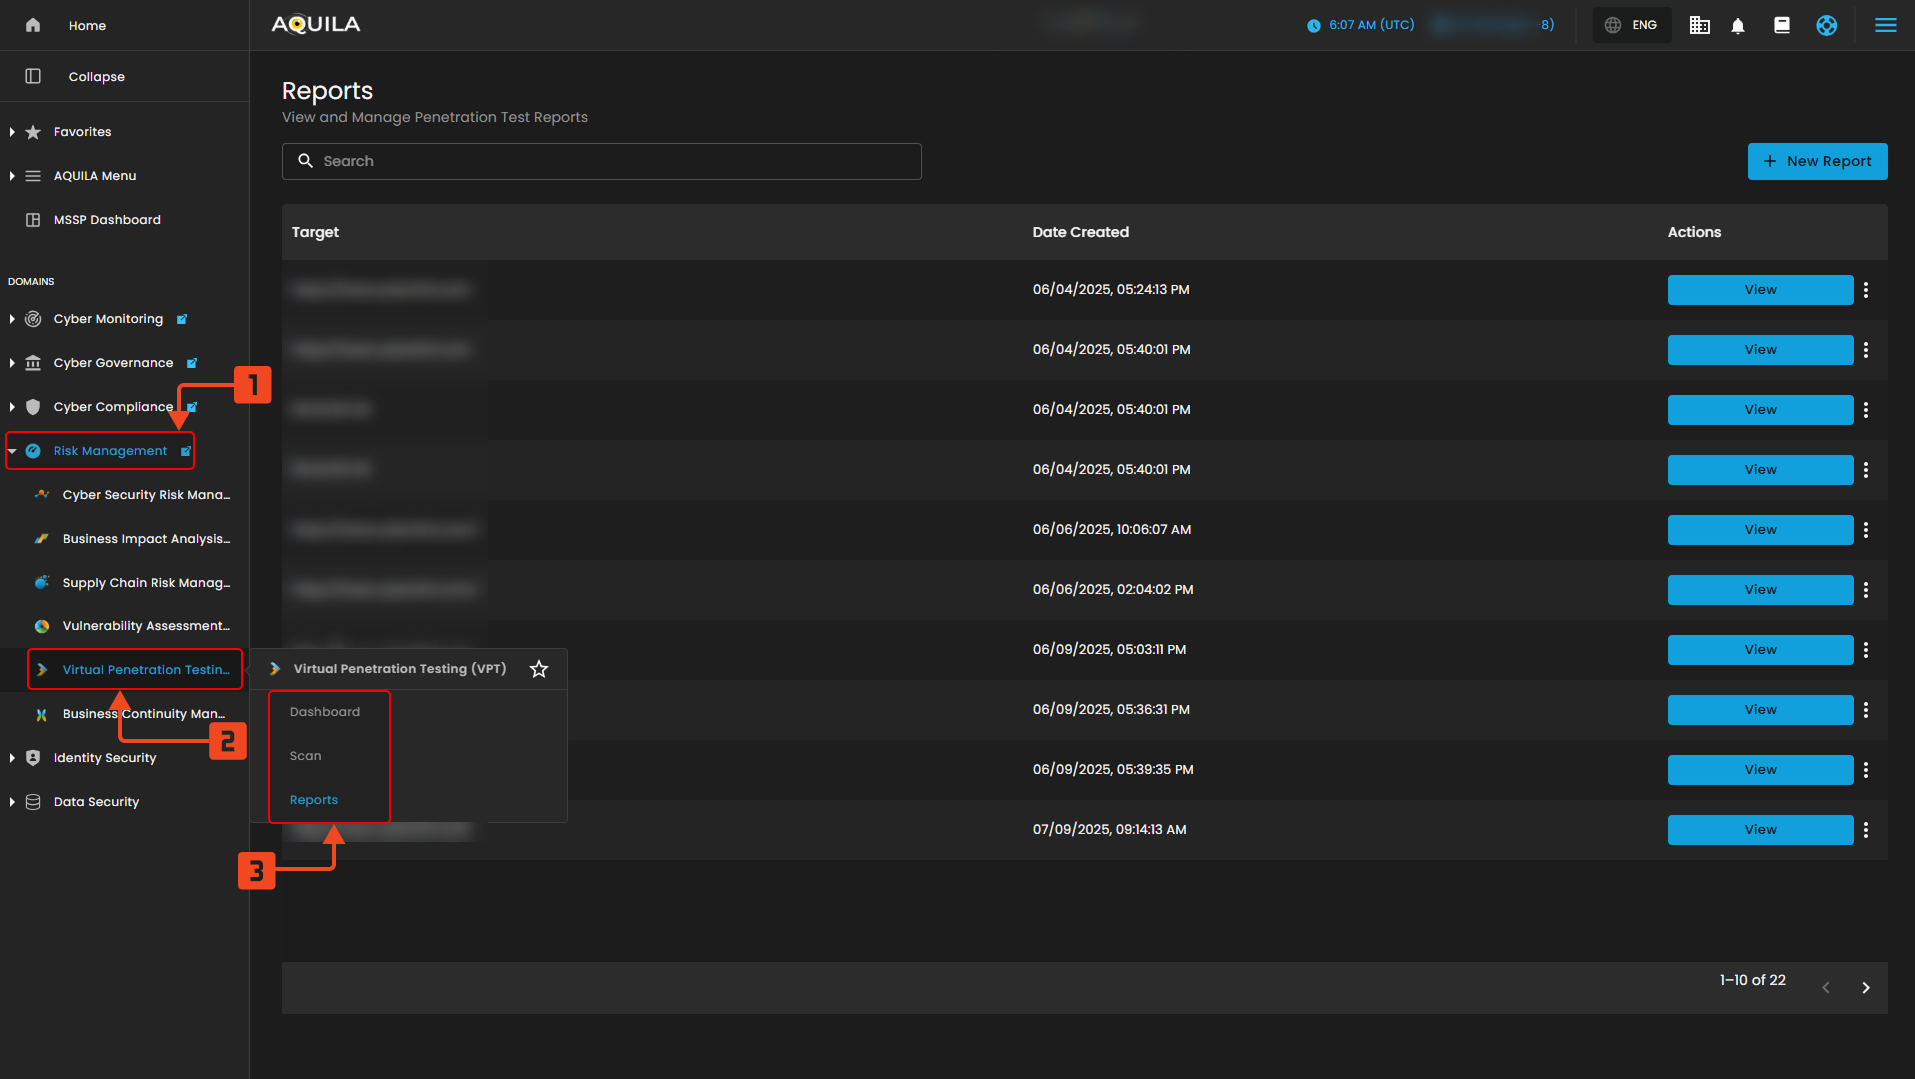The height and width of the screenshot is (1079, 1915).
Task: Go to the next page of reports
Action: point(1866,988)
